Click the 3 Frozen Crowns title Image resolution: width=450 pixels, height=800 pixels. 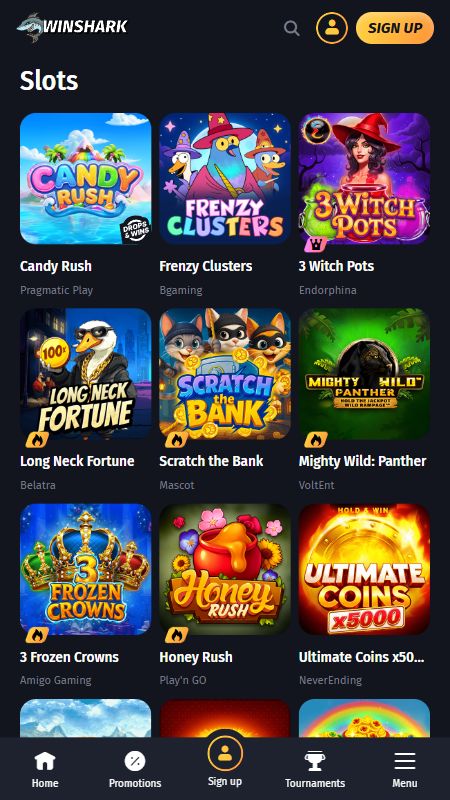(69, 657)
